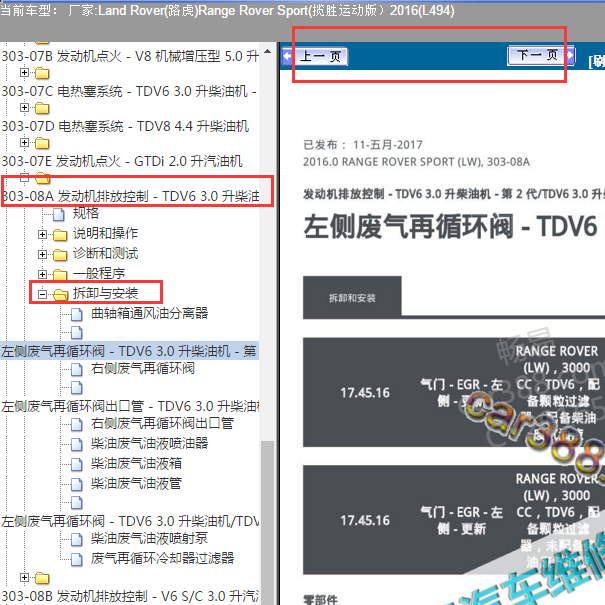Click document icon beside 右侧废气再循环阀
Image resolution: width=605 pixels, height=605 pixels.
click(77, 370)
